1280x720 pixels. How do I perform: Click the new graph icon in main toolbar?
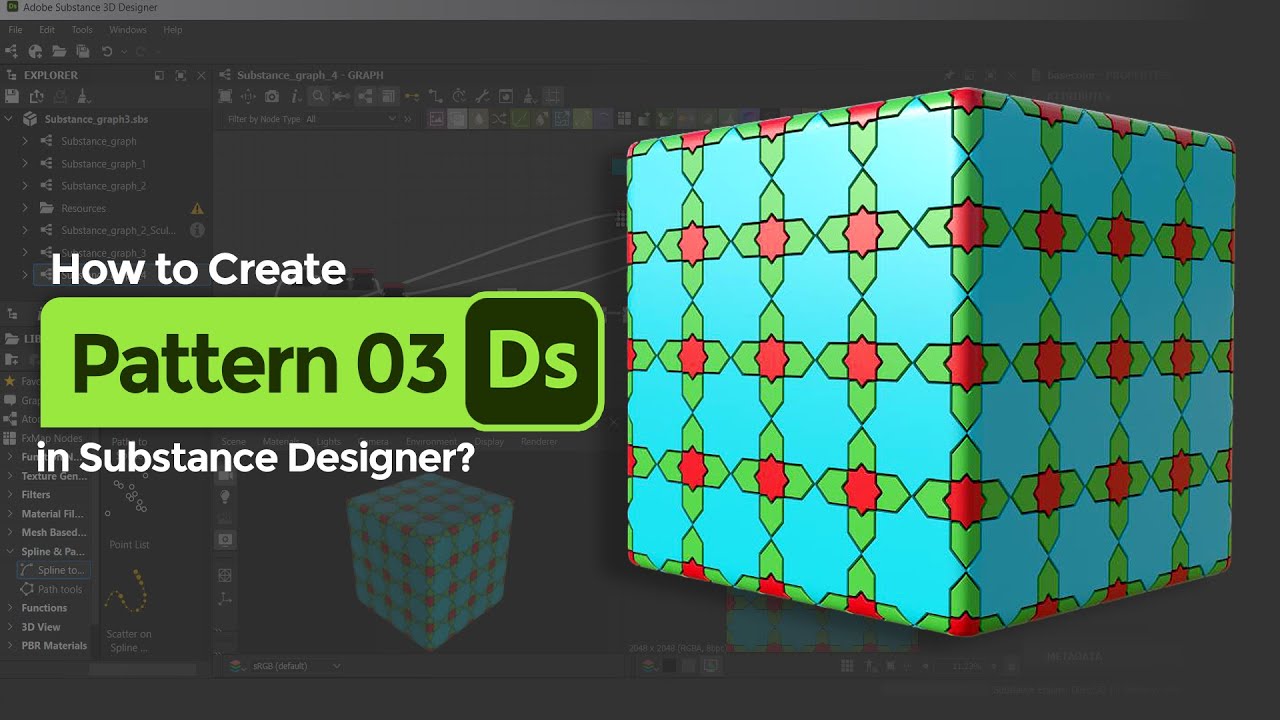tap(12, 51)
